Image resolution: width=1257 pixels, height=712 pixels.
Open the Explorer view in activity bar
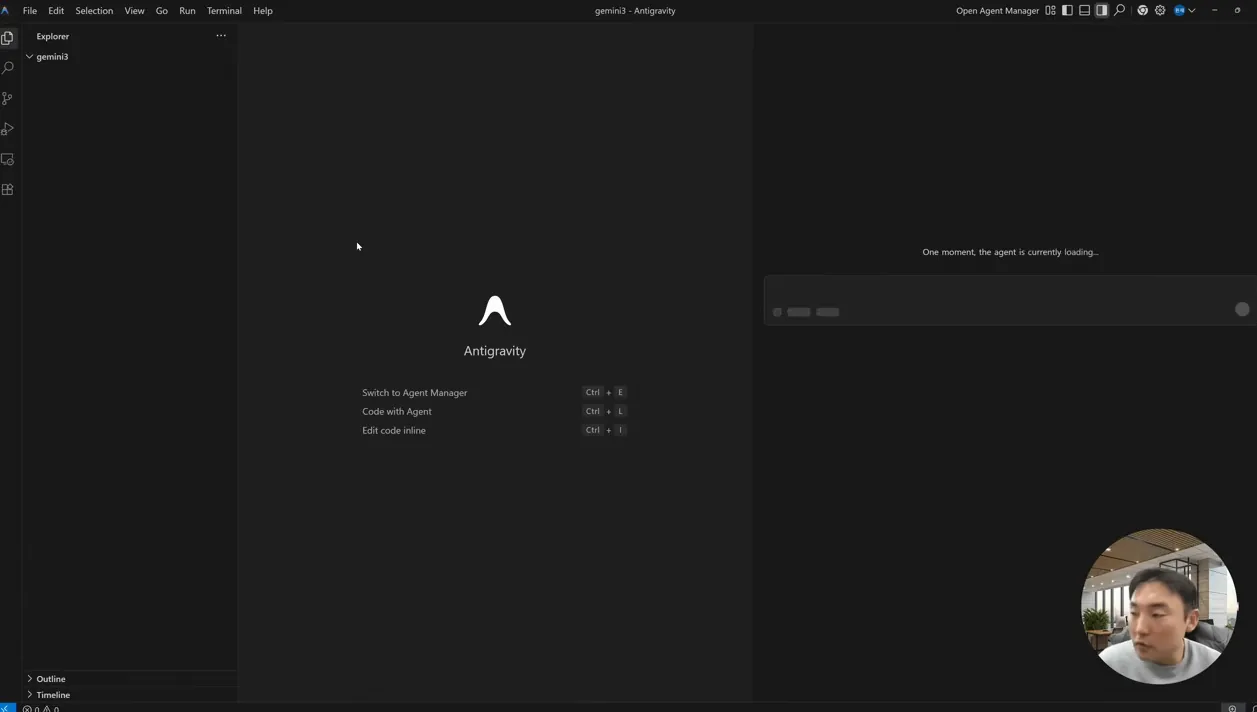click(x=8, y=38)
